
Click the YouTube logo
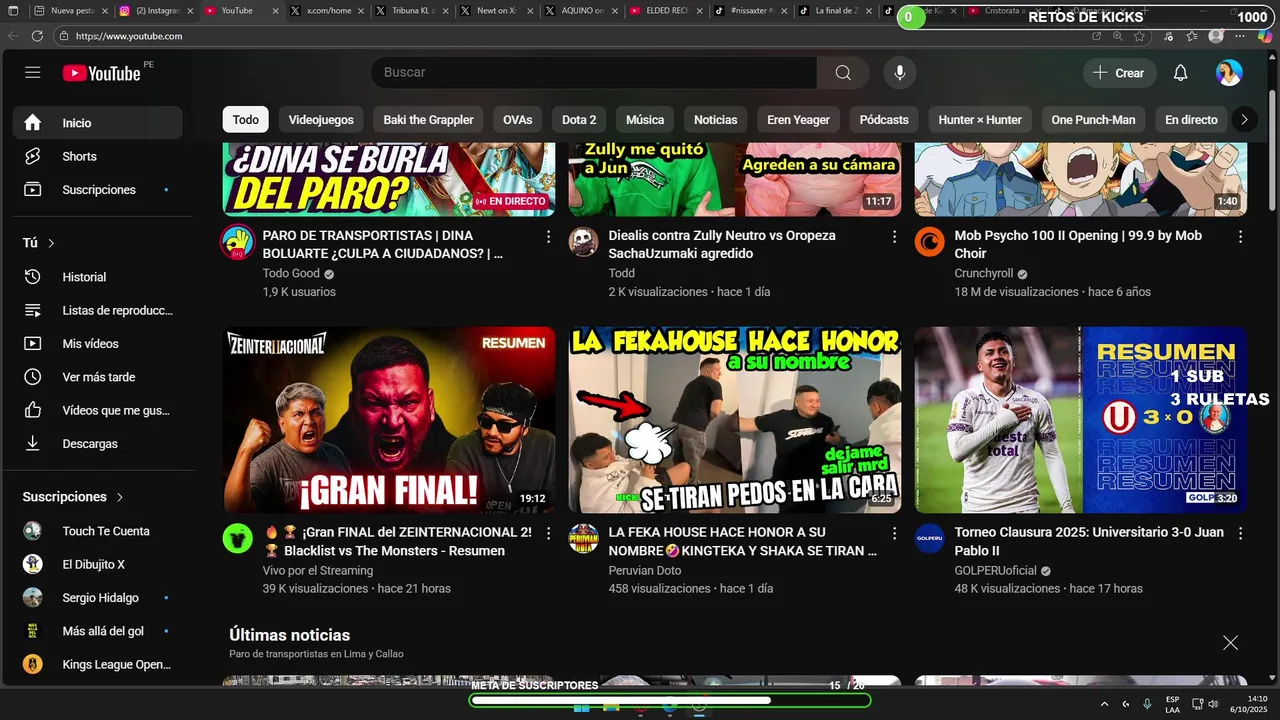pyautogui.click(x=102, y=73)
